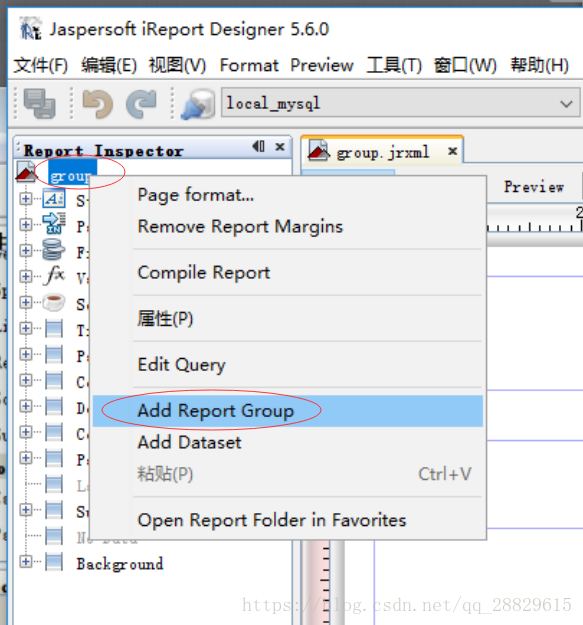The image size is (583, 625).
Task: Close the group.jrxml tab
Action: click(x=452, y=151)
